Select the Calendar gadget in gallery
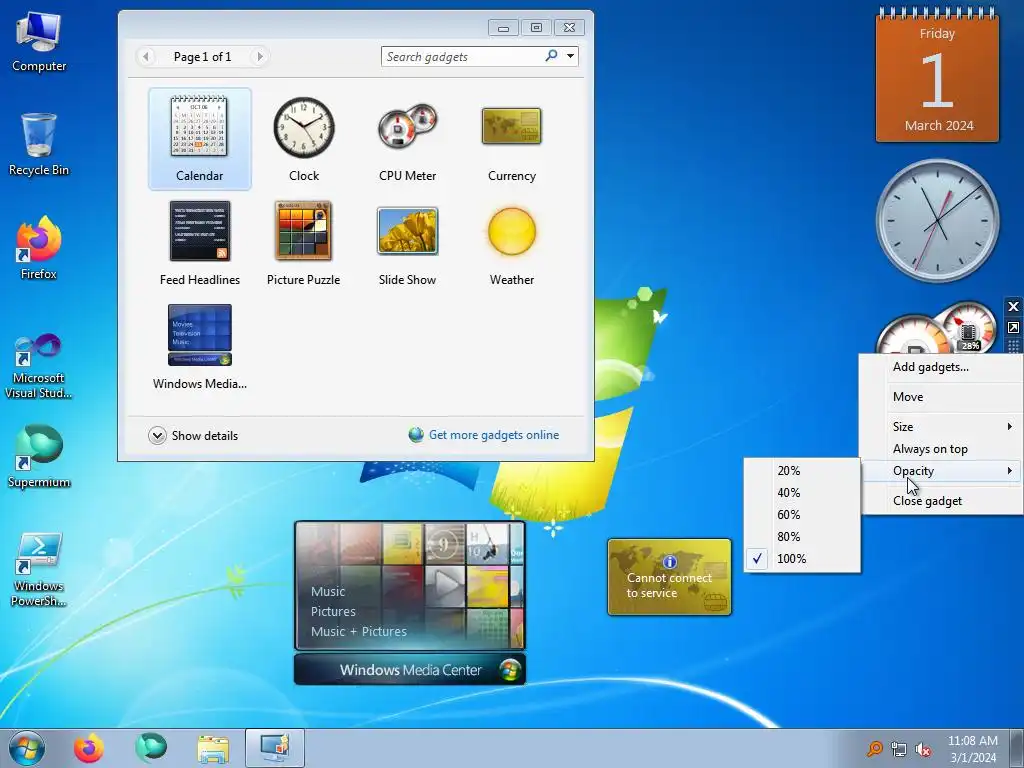Viewport: 1024px width, 768px height. click(199, 138)
